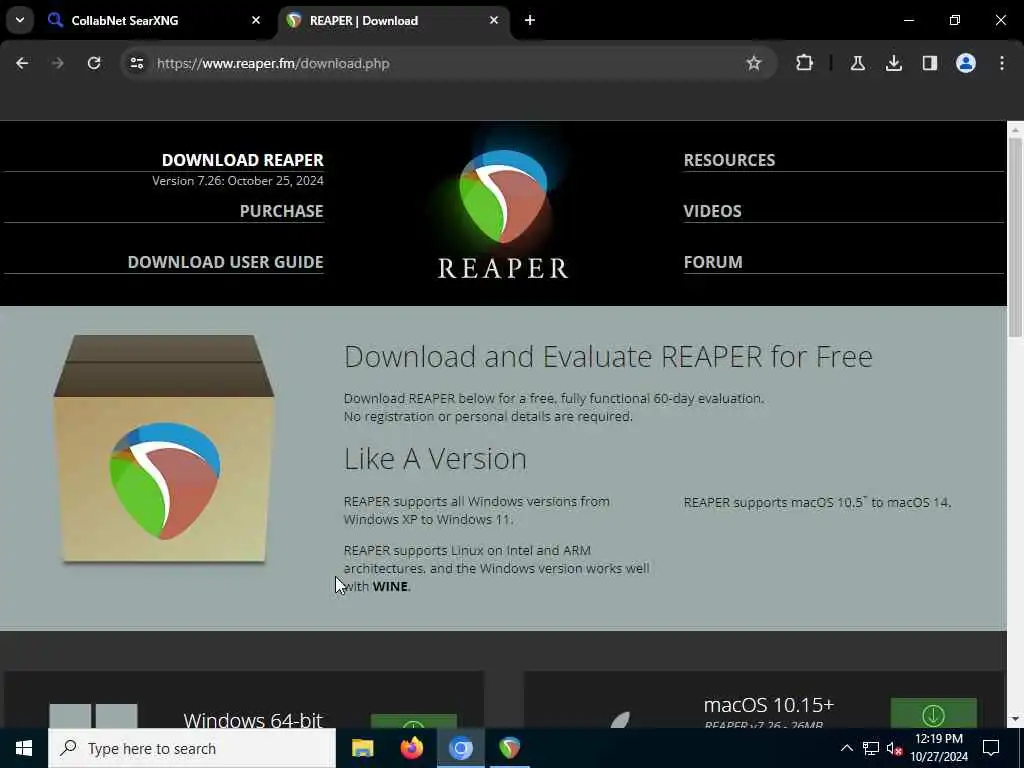The width and height of the screenshot is (1024, 768).
Task: Open a new browser tab
Action: (x=530, y=20)
